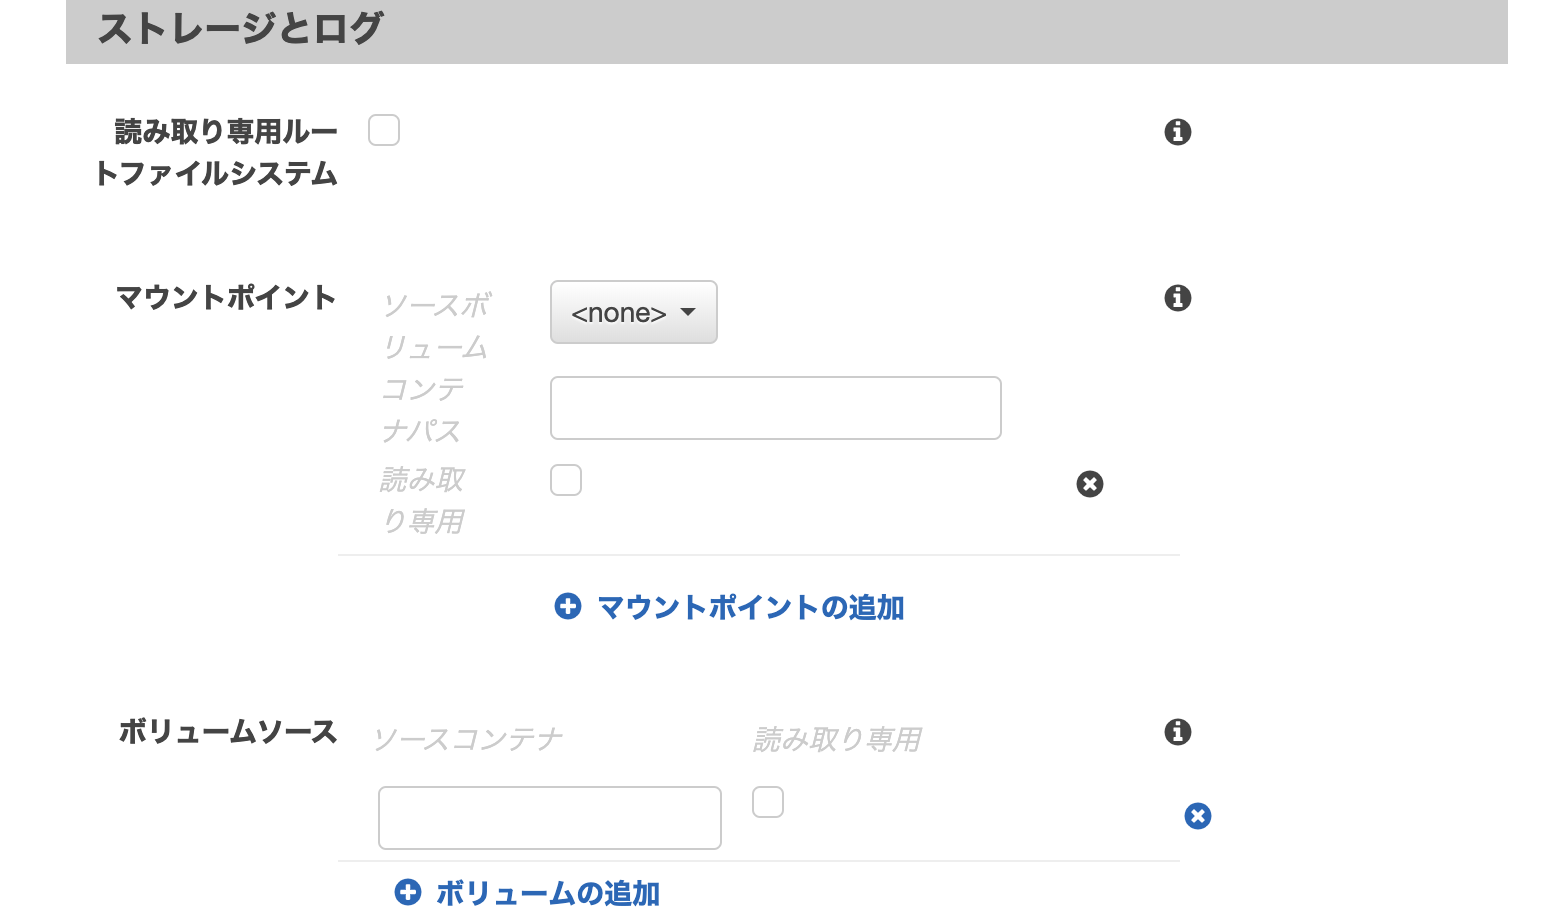Screen dimensions: 1560x916
Task: Click the ソースコンテナ column label
Action: click(467, 740)
